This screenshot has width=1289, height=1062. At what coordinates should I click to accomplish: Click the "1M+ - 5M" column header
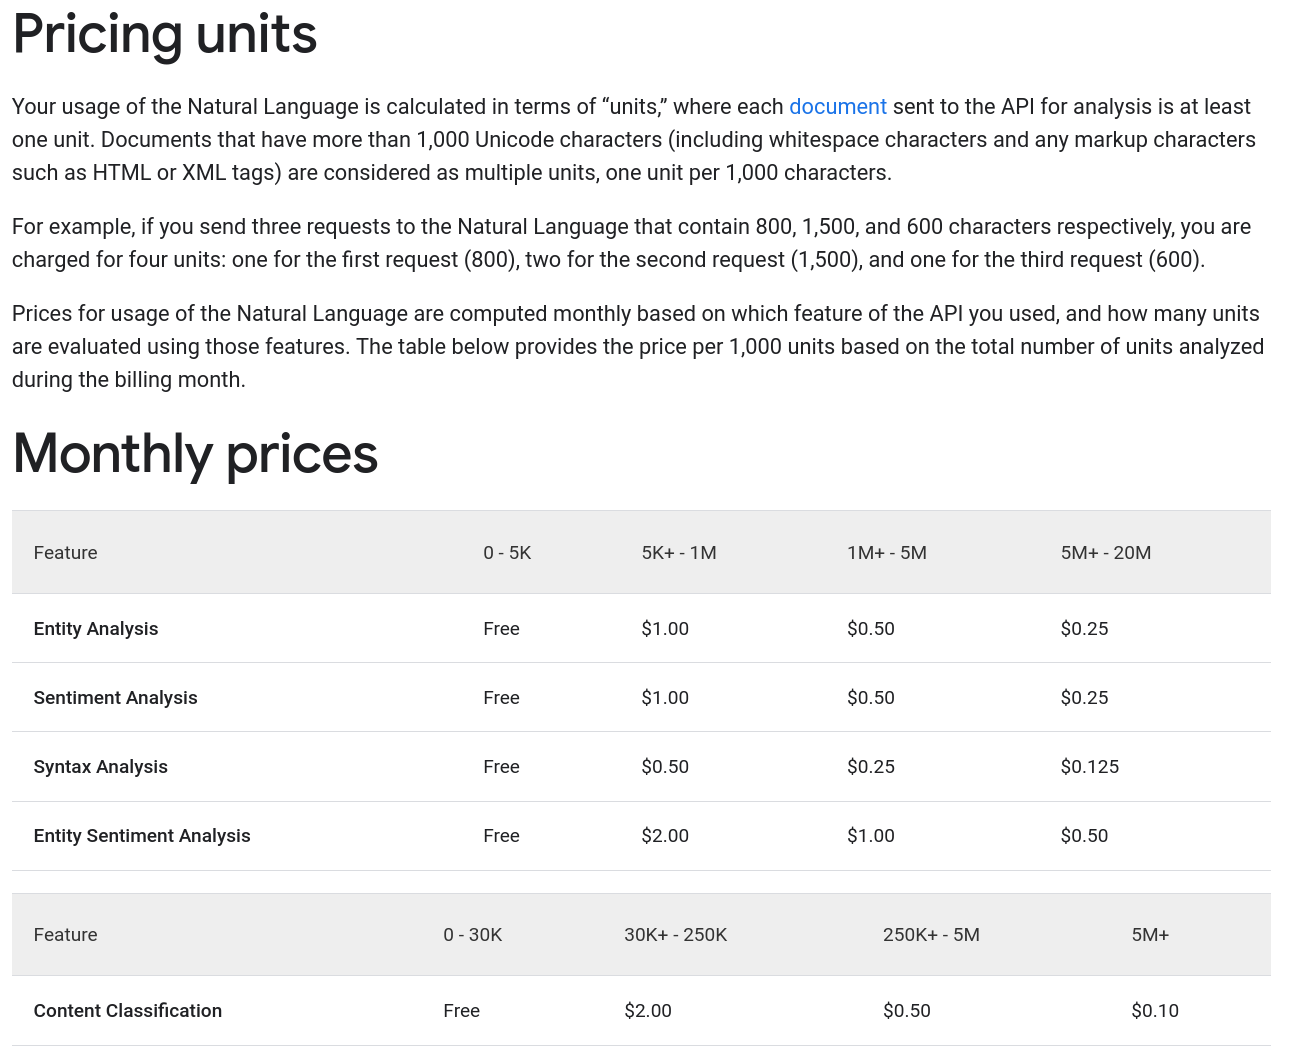click(886, 553)
